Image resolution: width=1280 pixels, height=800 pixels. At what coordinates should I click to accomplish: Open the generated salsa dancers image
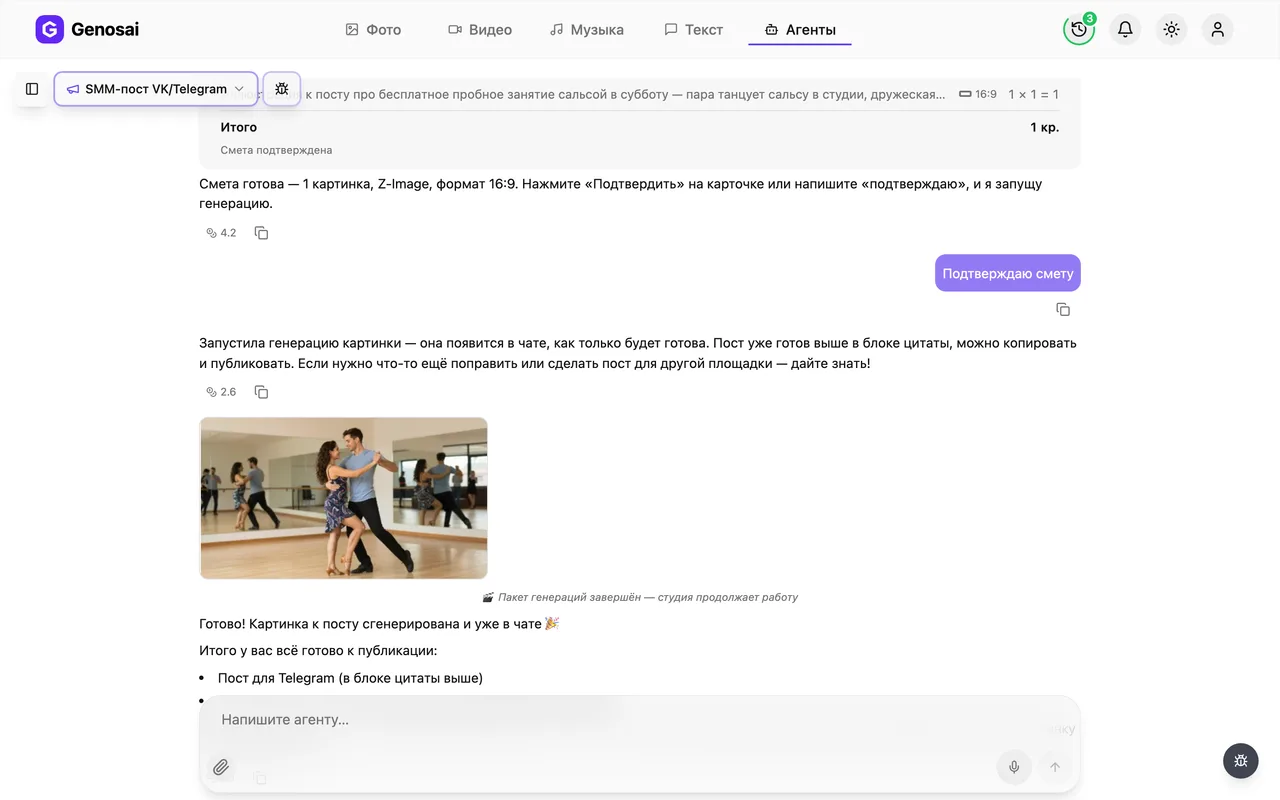[343, 498]
